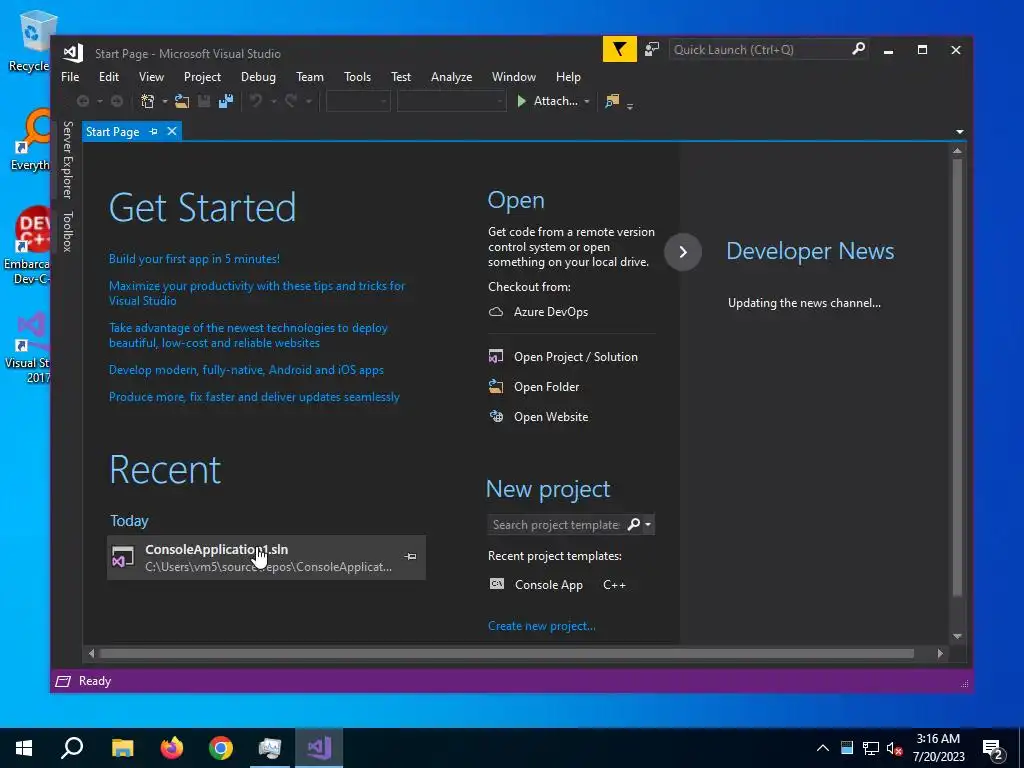Open the toolbar options overflow arrow
The width and height of the screenshot is (1024, 768).
pos(630,106)
